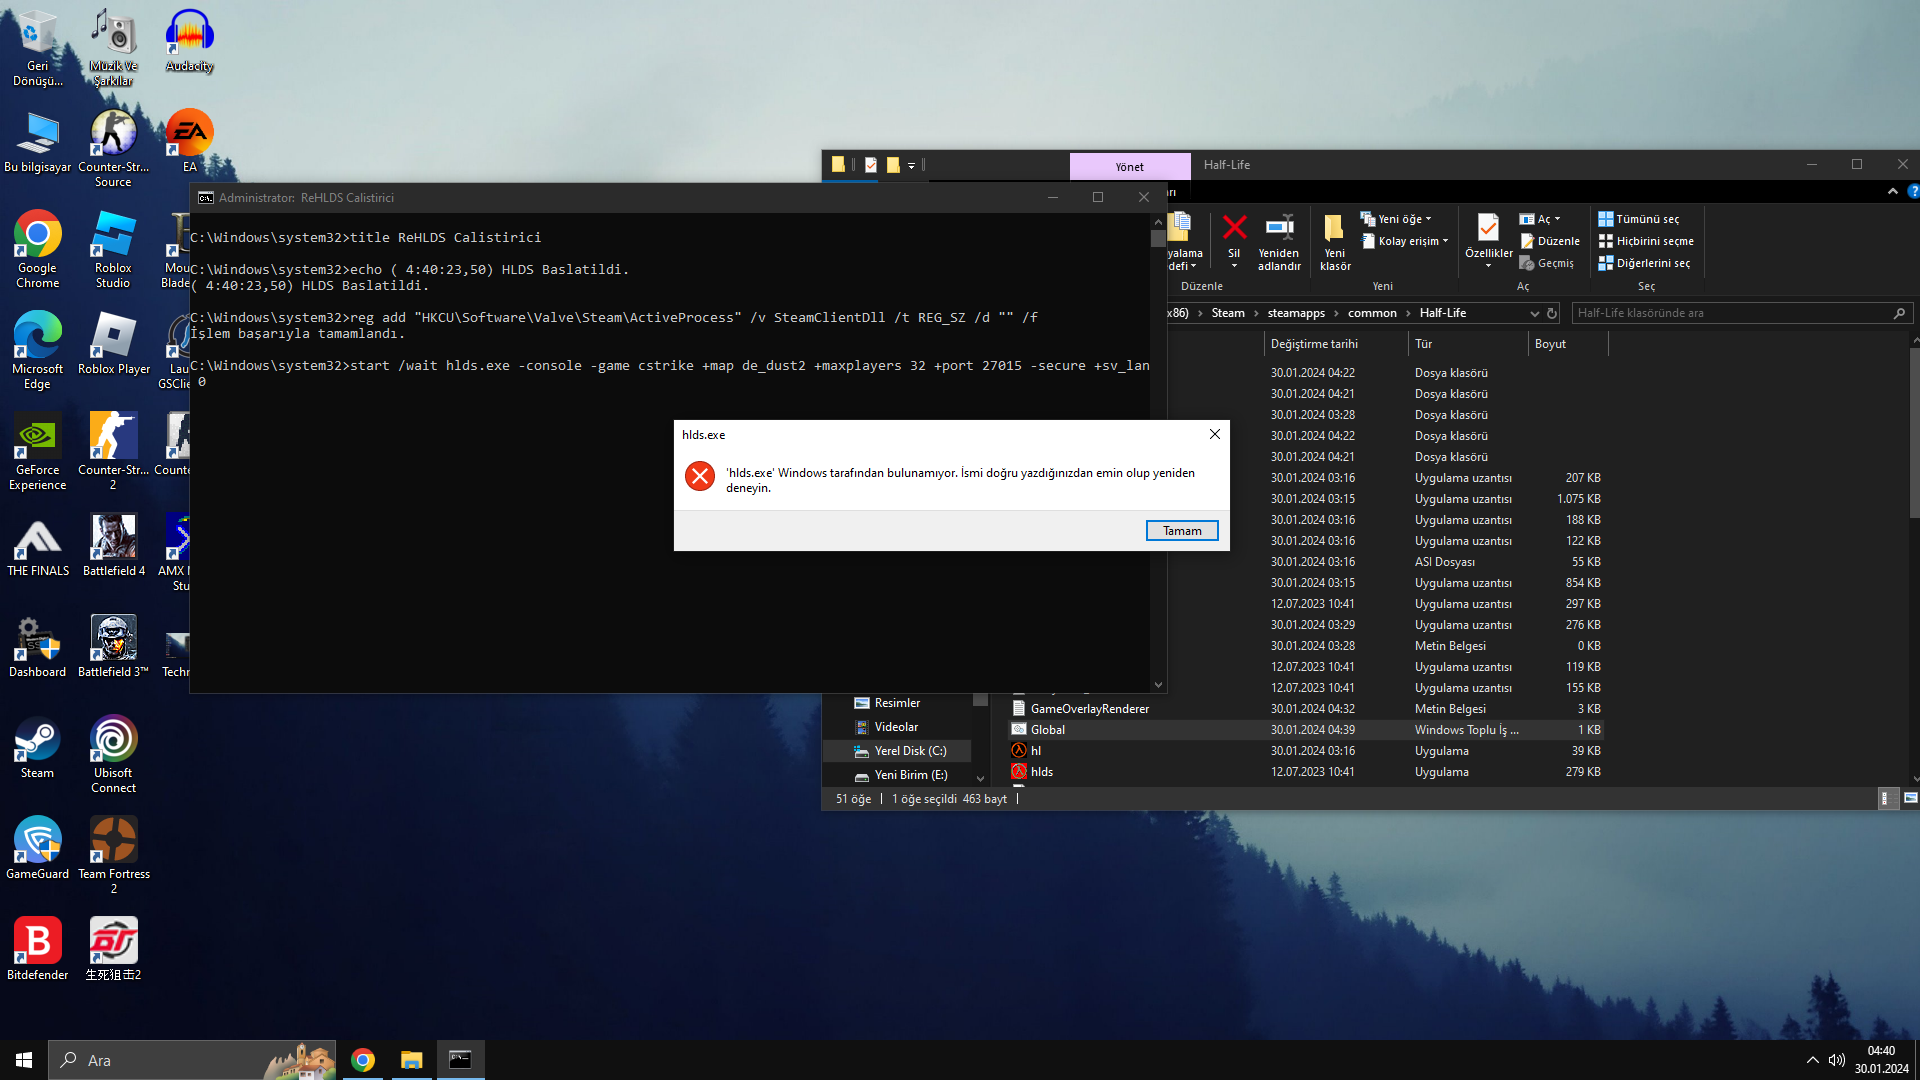Click Chrome icon in taskbar
1920x1080 pixels.
click(x=363, y=1060)
